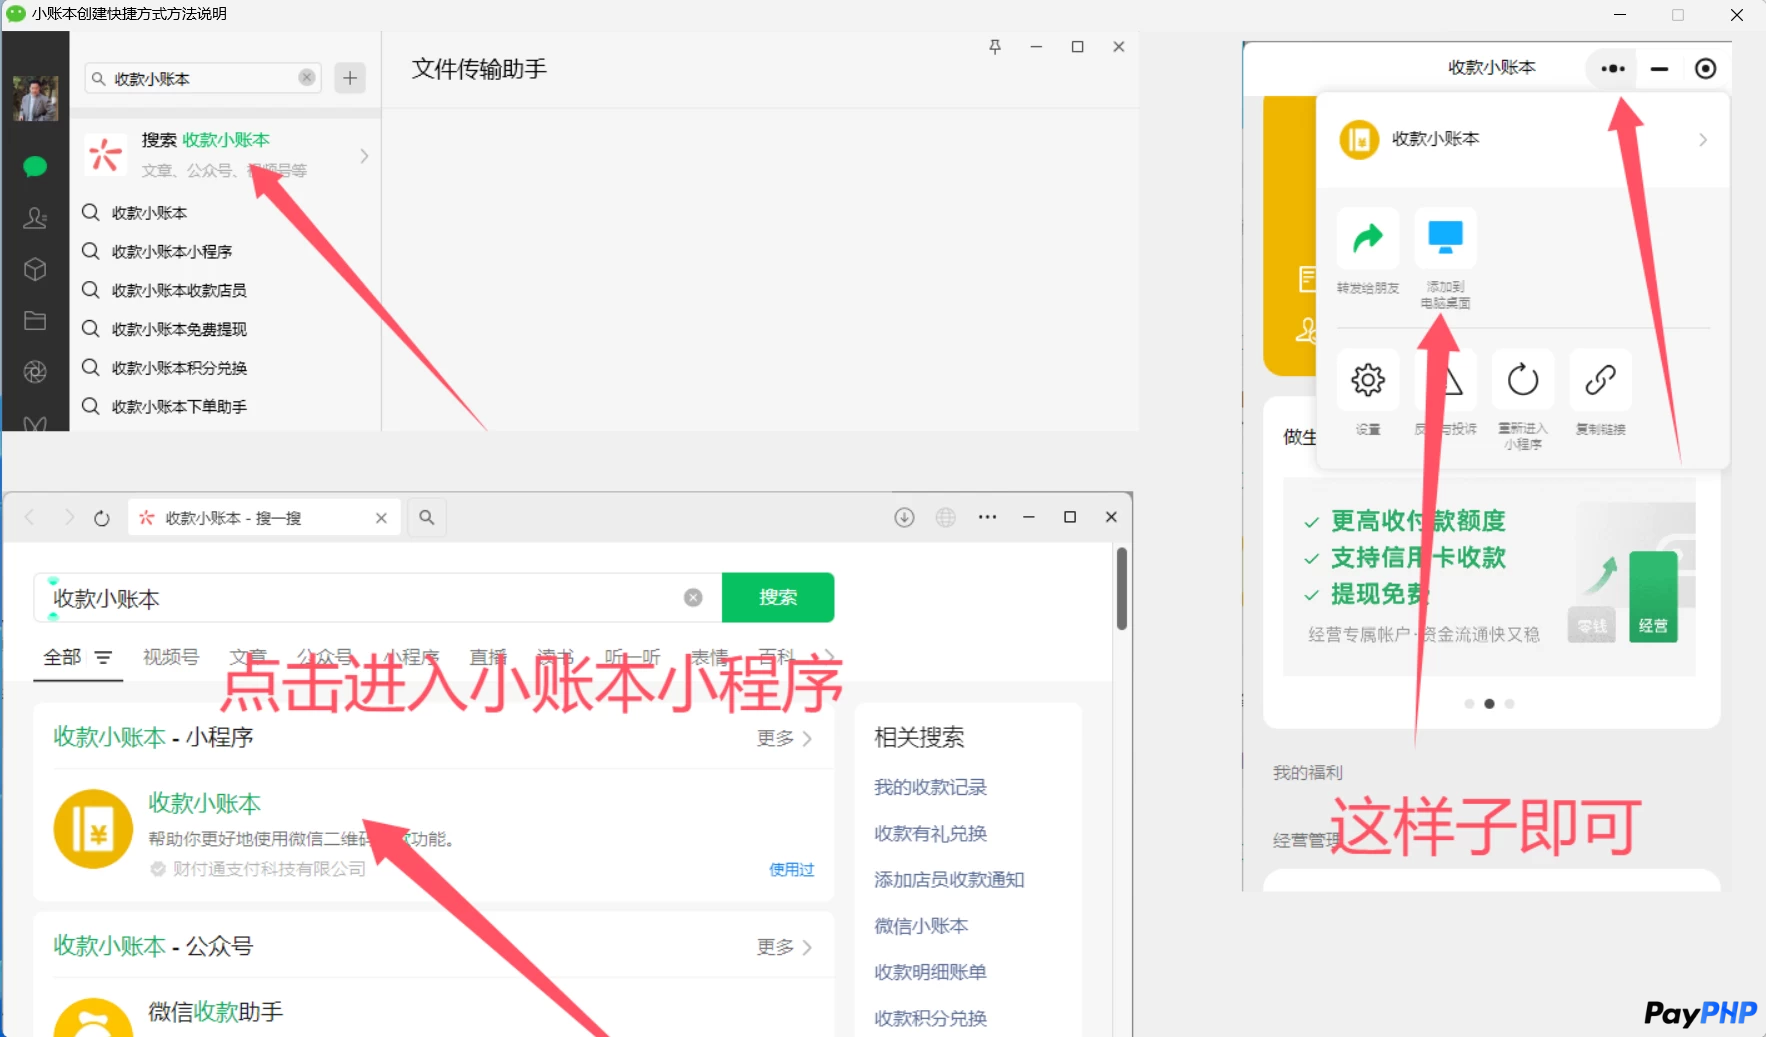Select suggestion 收款小账本小程序
Viewport: 1766px width, 1037px height.
click(x=226, y=251)
